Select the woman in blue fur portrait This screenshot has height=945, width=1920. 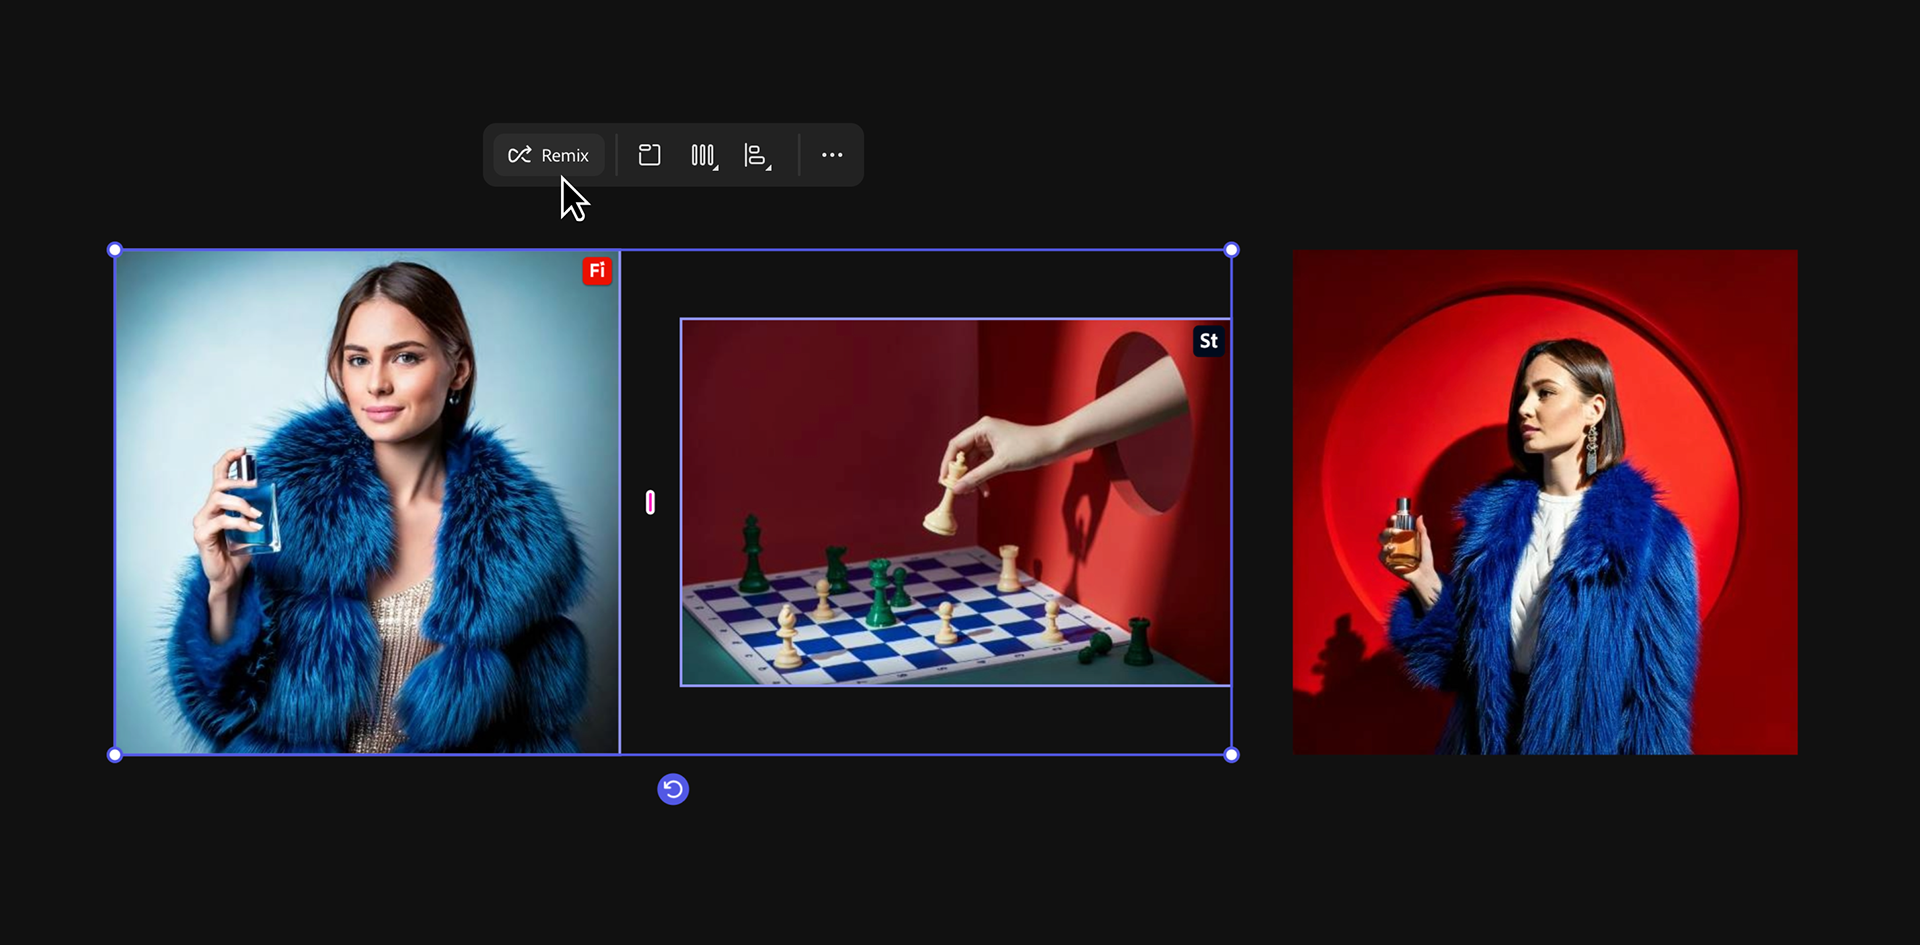pos(367,502)
